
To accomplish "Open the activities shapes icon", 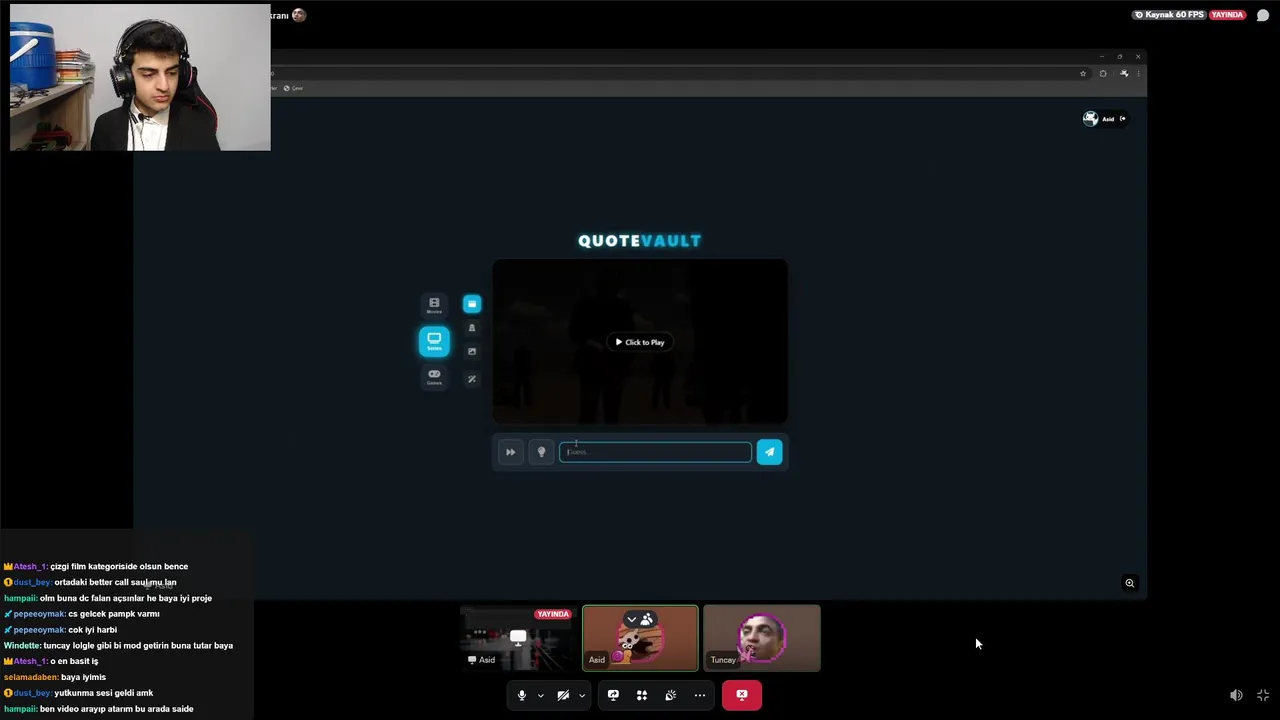I will click(642, 695).
